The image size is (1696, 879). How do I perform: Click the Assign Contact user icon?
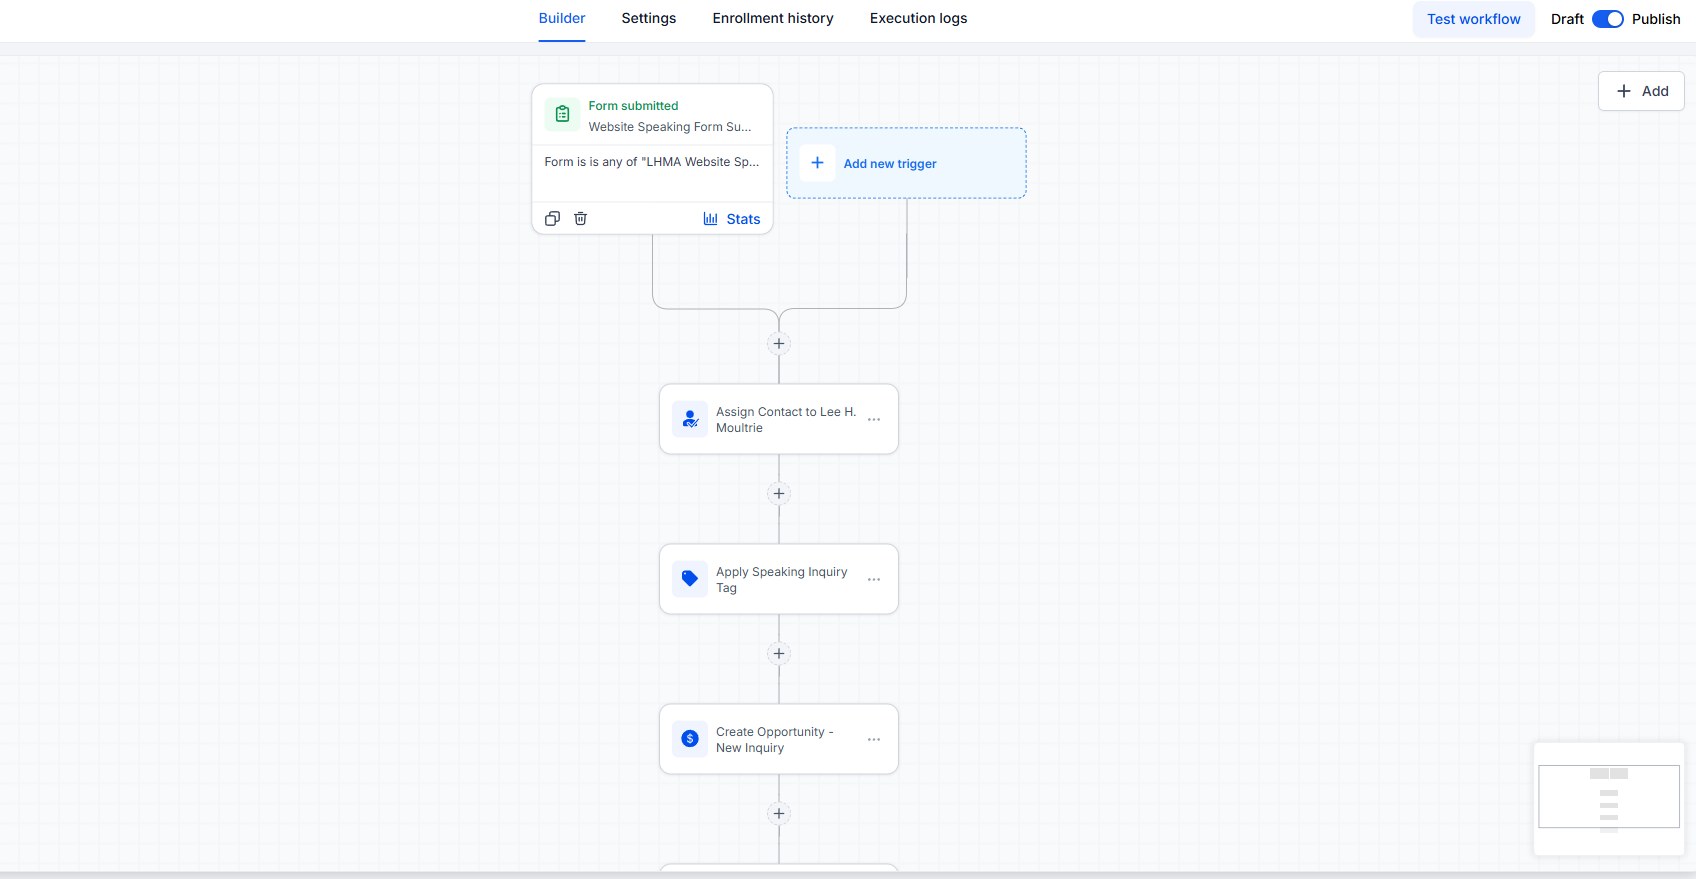click(x=690, y=419)
